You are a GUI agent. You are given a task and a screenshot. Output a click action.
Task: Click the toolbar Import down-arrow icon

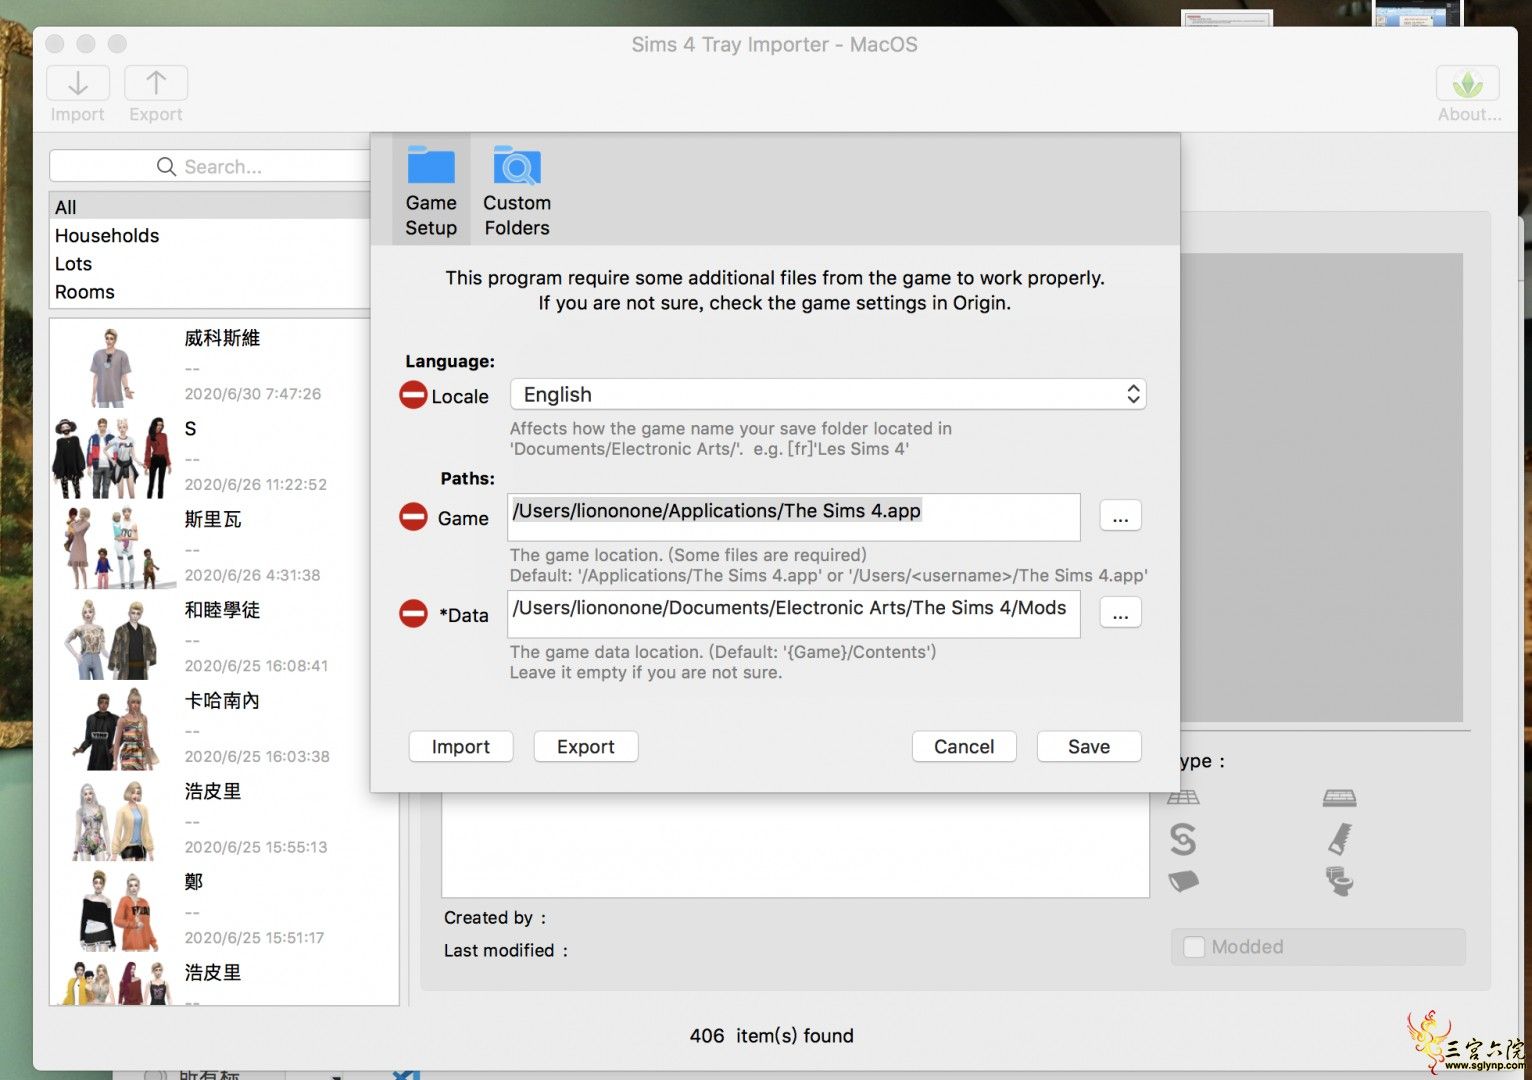78,83
